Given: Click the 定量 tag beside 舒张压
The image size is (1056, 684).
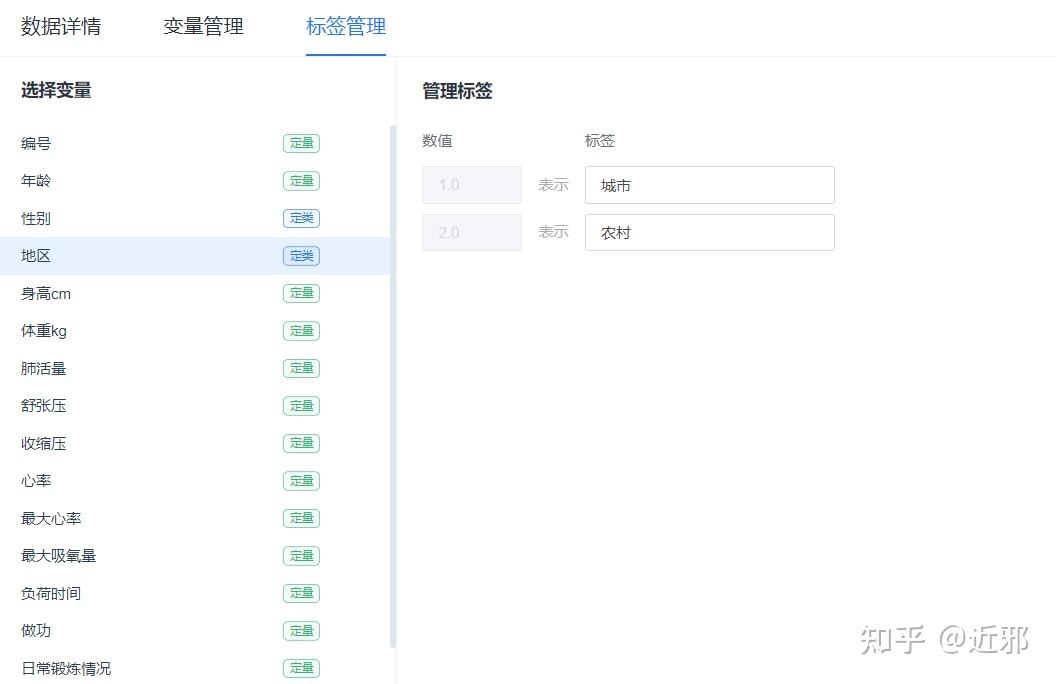Looking at the screenshot, I should point(301,406).
